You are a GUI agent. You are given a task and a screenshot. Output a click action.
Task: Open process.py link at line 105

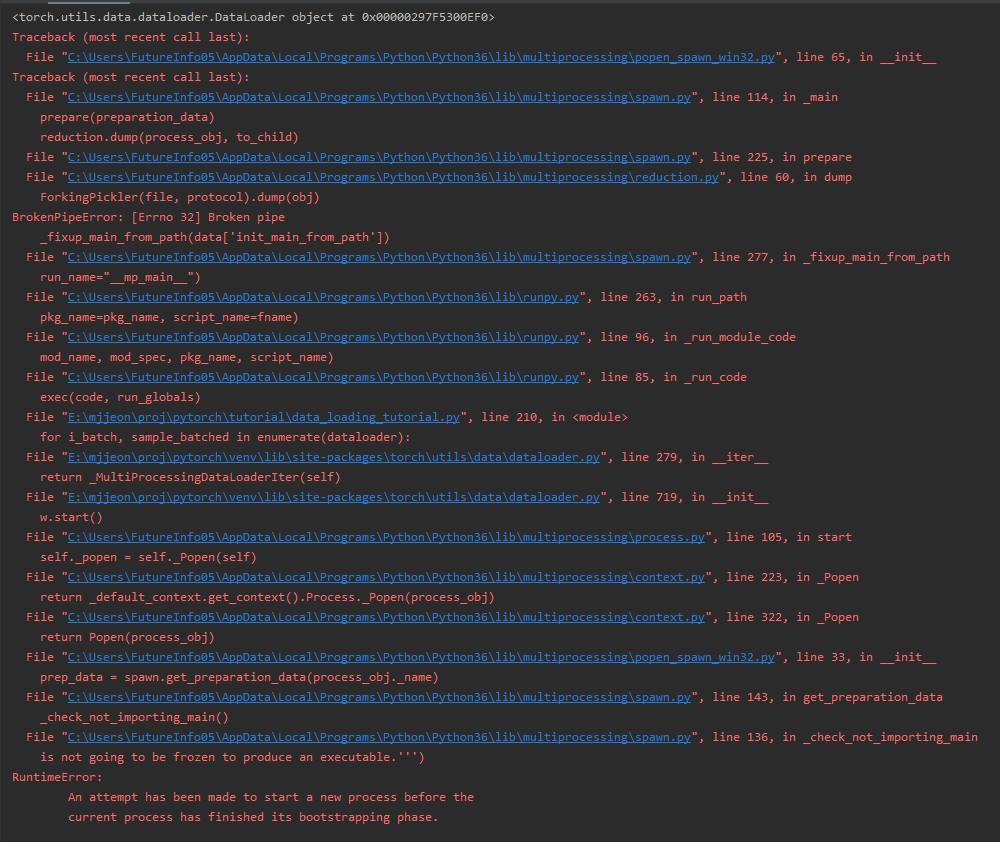(386, 537)
